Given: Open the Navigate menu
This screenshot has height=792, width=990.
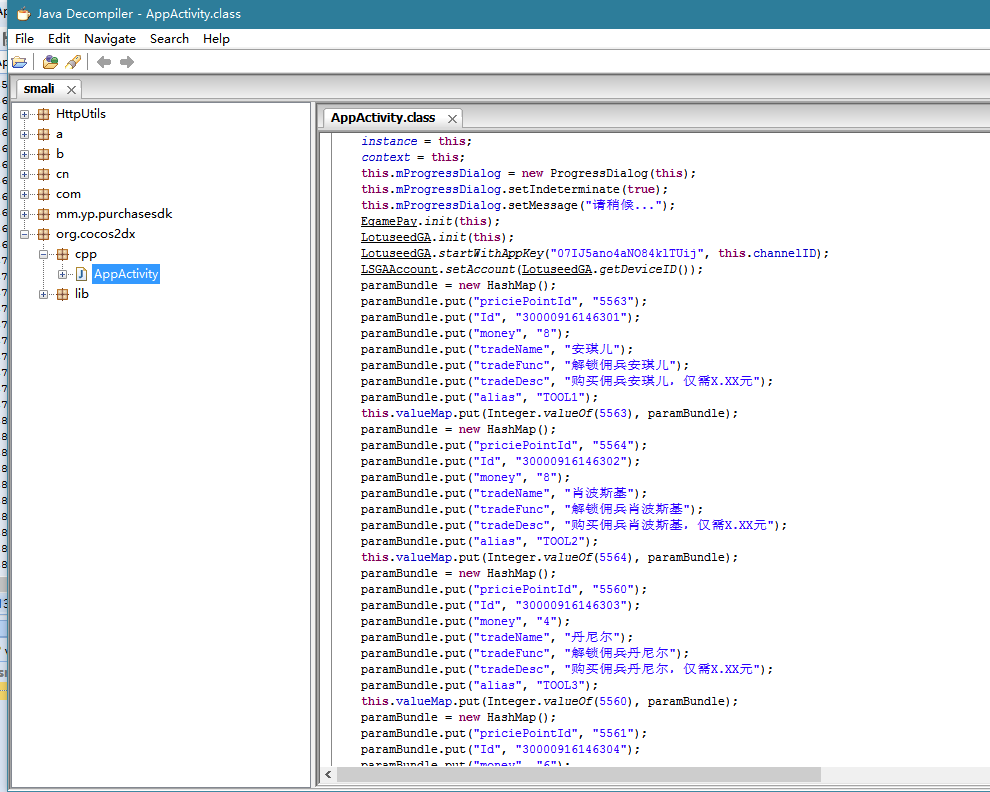Looking at the screenshot, I should point(110,39).
